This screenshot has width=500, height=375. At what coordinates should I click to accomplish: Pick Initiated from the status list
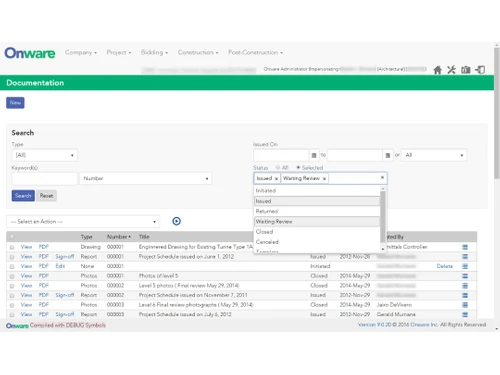click(x=317, y=191)
